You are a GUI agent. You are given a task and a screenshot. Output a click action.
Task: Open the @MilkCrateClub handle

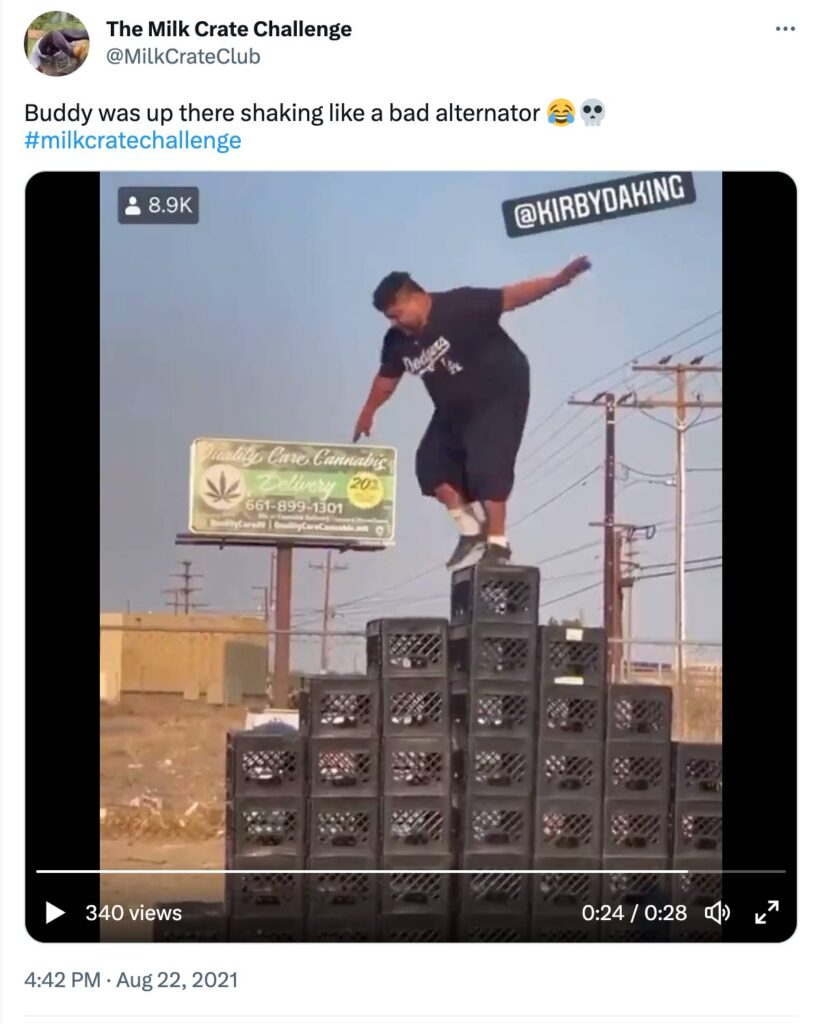[x=183, y=57]
